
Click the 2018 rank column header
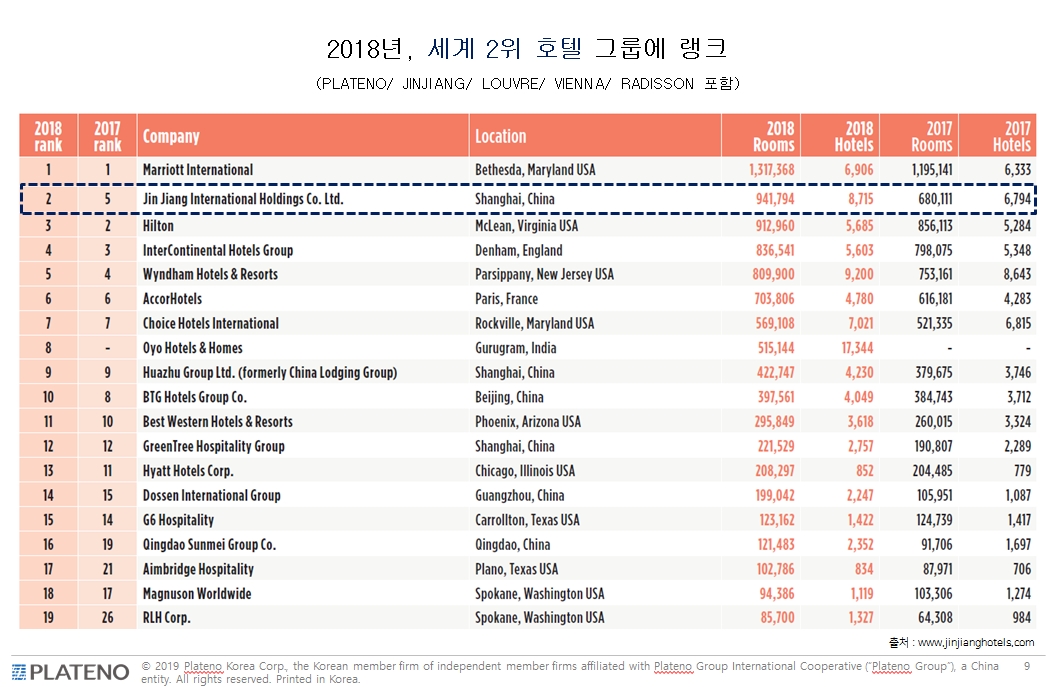point(48,136)
